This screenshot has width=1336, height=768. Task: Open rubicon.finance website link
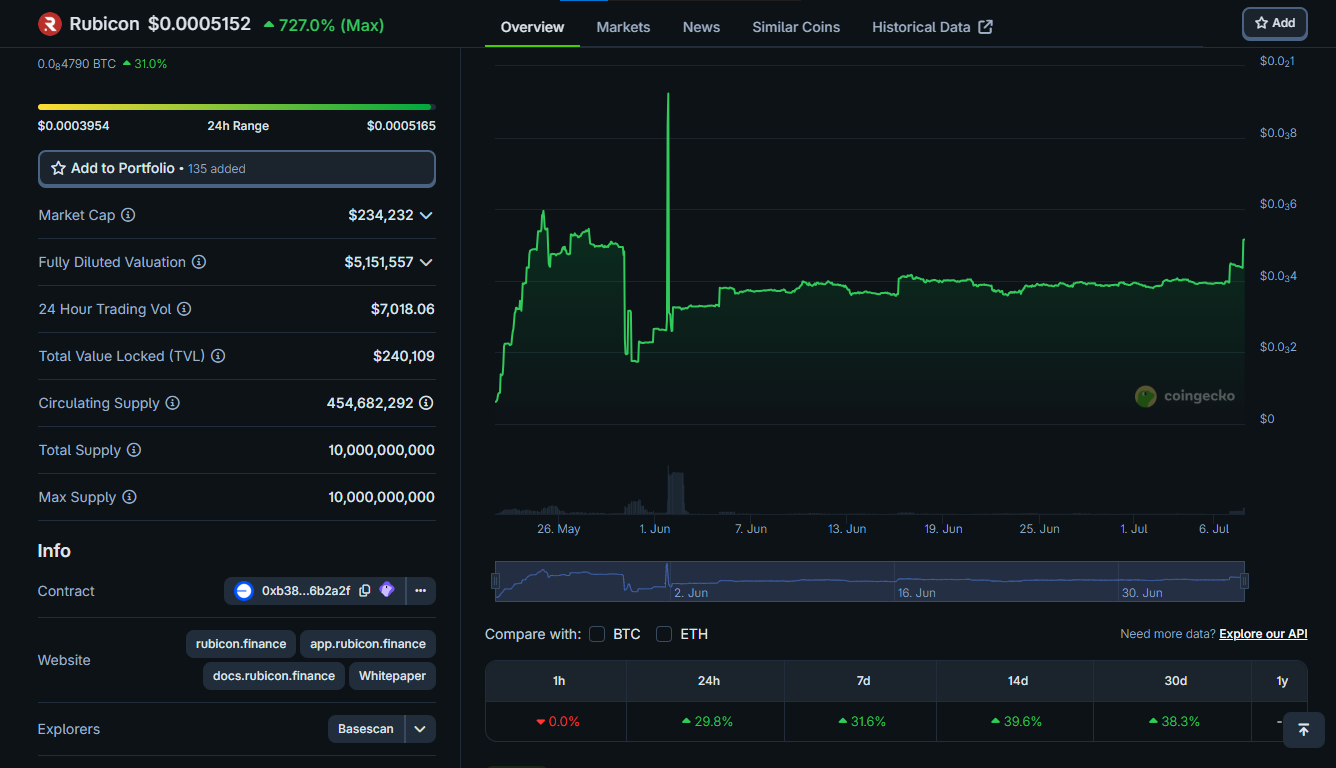[x=241, y=644]
